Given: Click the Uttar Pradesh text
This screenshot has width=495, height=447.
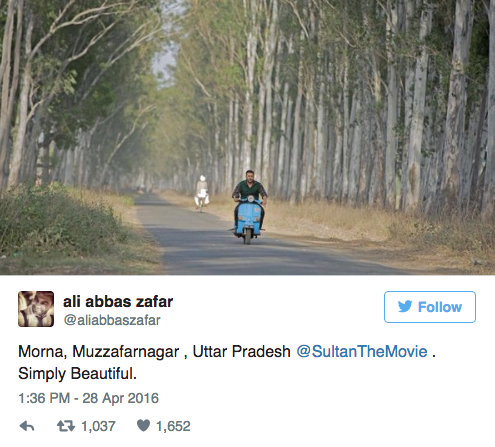Looking at the screenshot, I should (242, 351).
